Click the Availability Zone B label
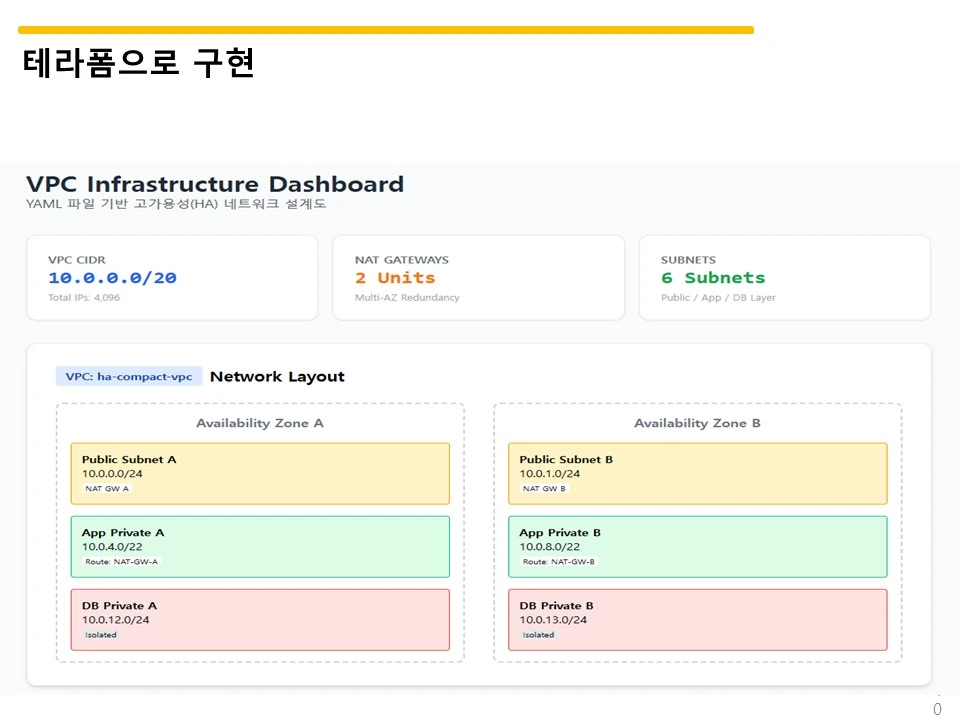Screen dimensions: 960x720 point(697,423)
